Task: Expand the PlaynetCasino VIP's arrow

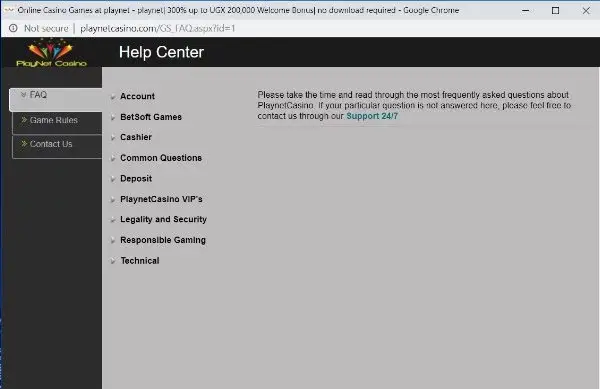Action: (113, 200)
